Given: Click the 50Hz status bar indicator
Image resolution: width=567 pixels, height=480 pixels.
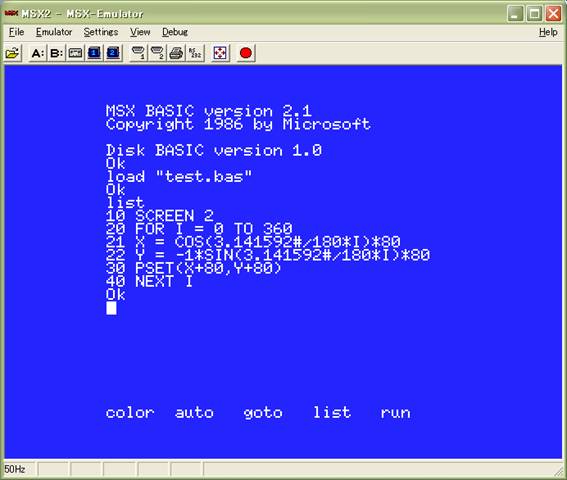Looking at the screenshot, I should click(x=15, y=469).
